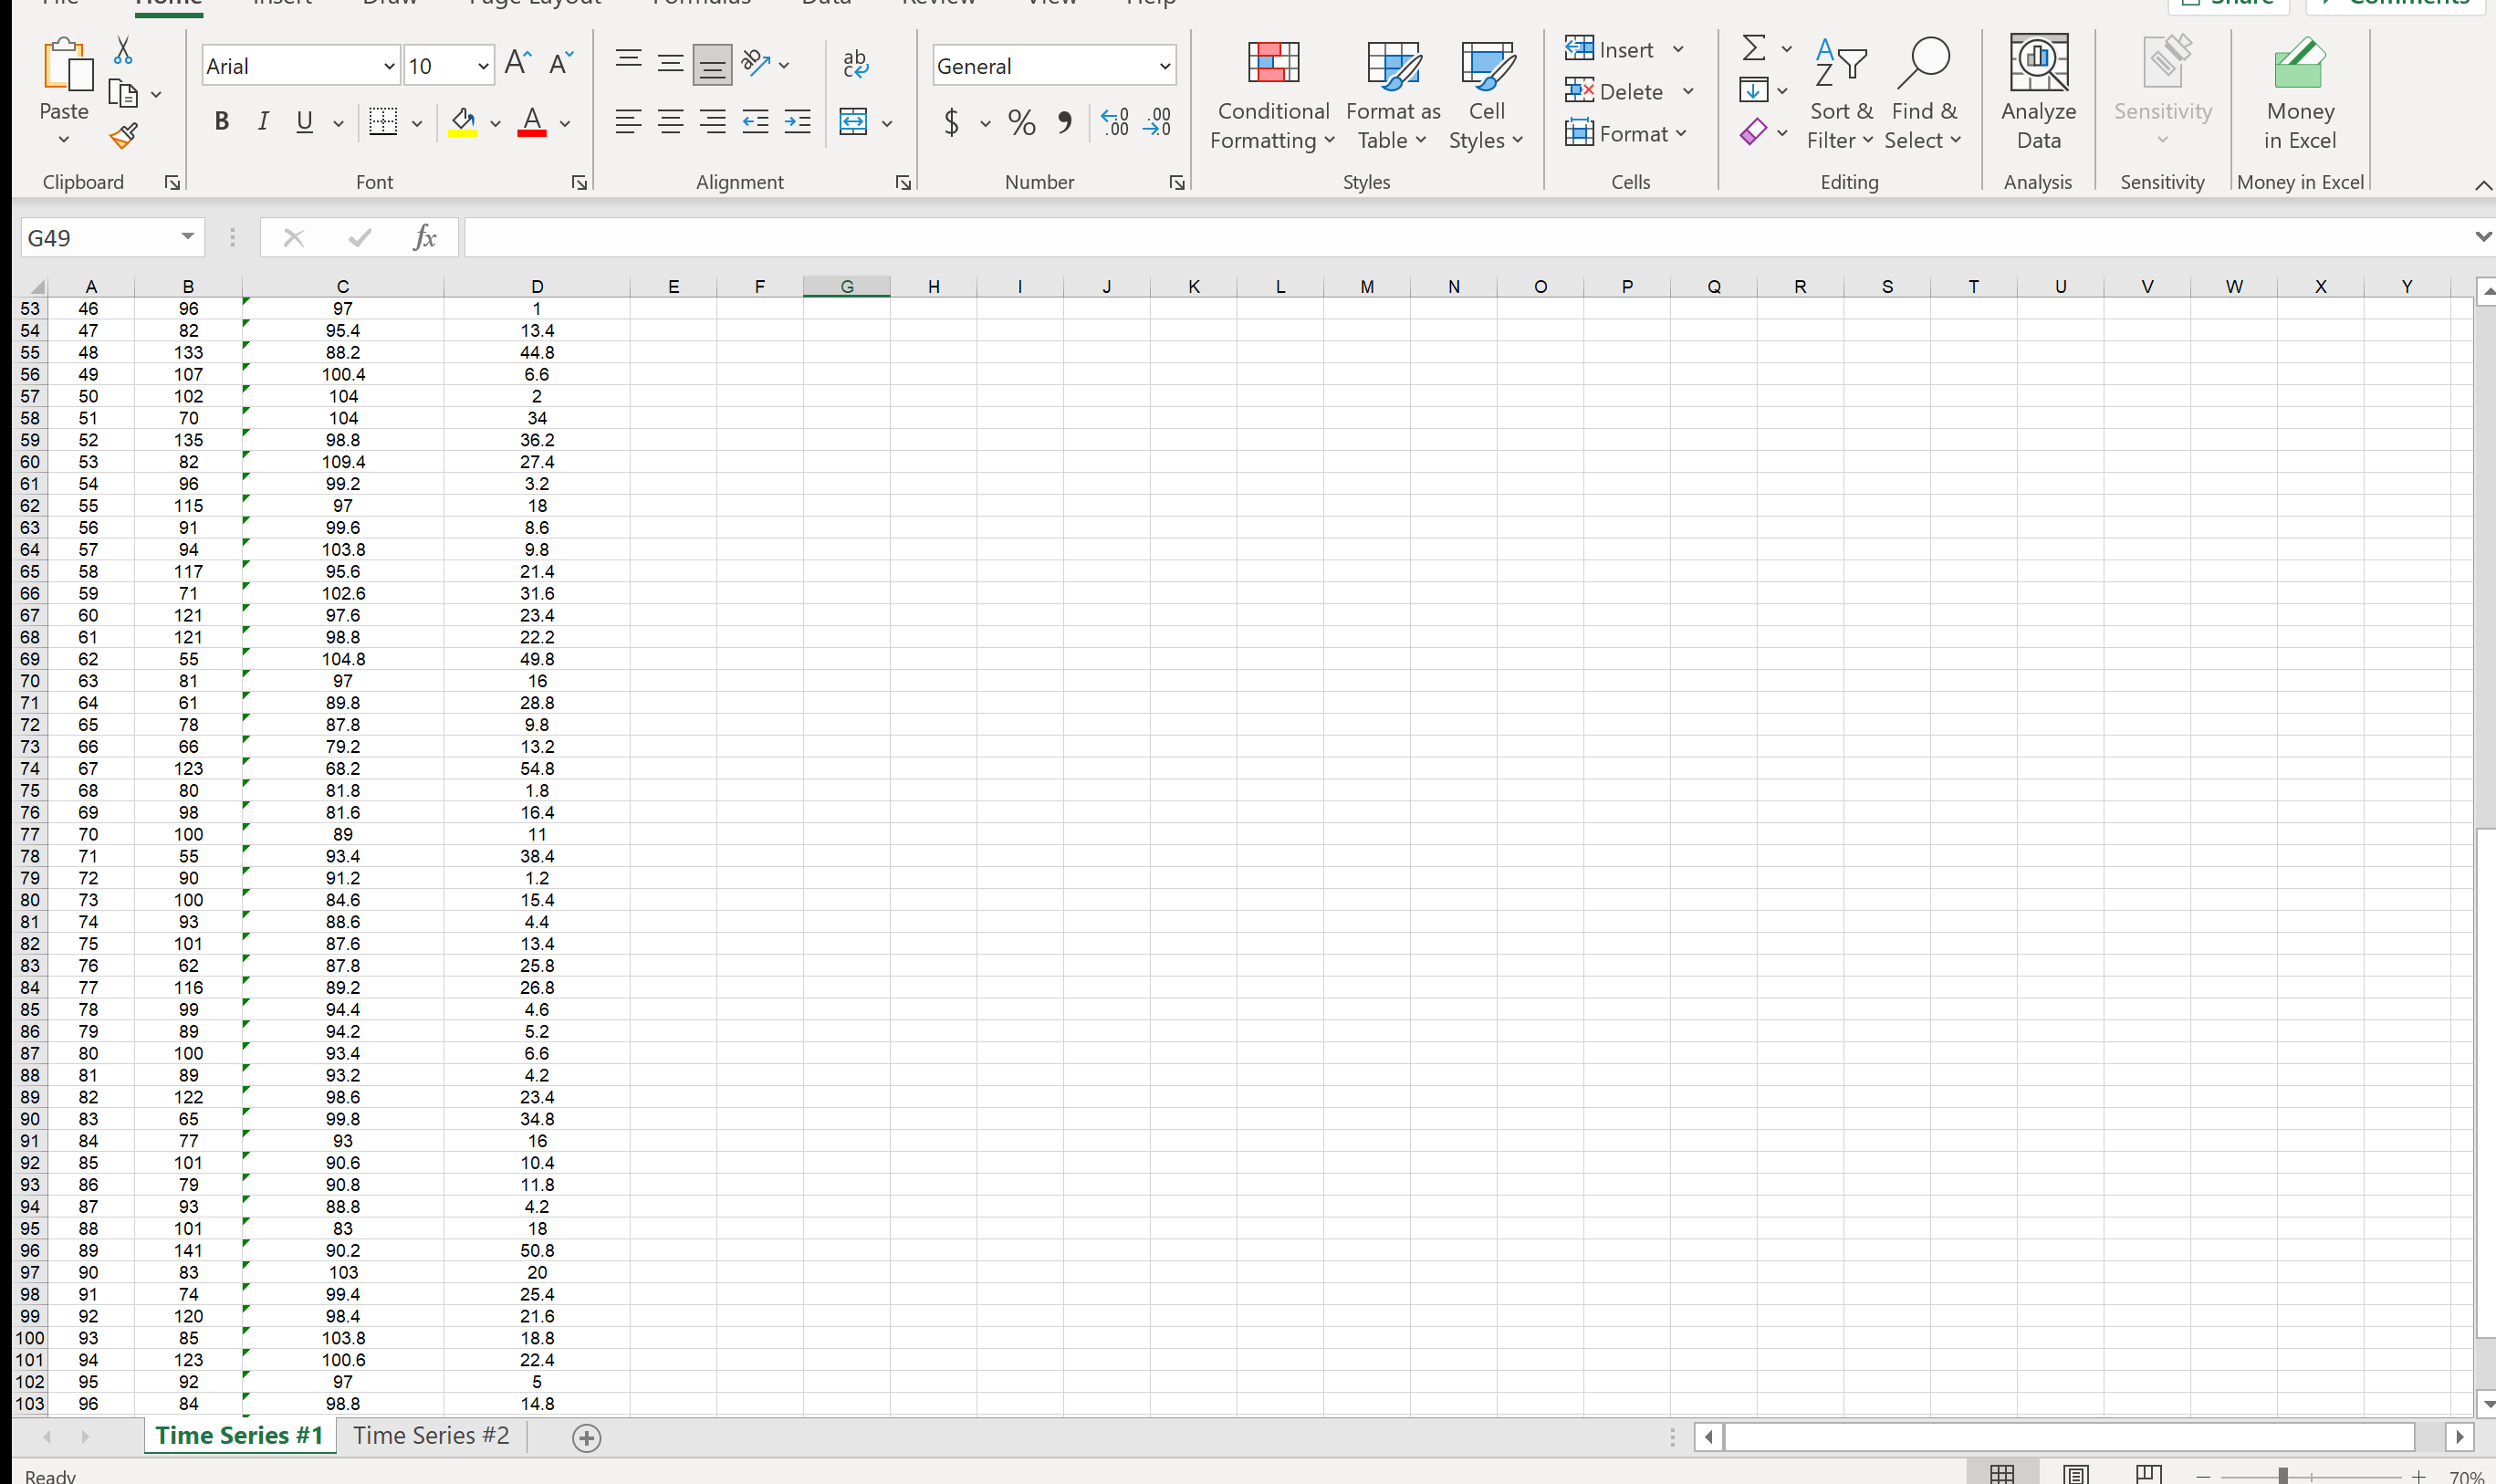This screenshot has height=1484, width=2496.
Task: Open the Formulas ribbon tab
Action: pyautogui.click(x=700, y=3)
